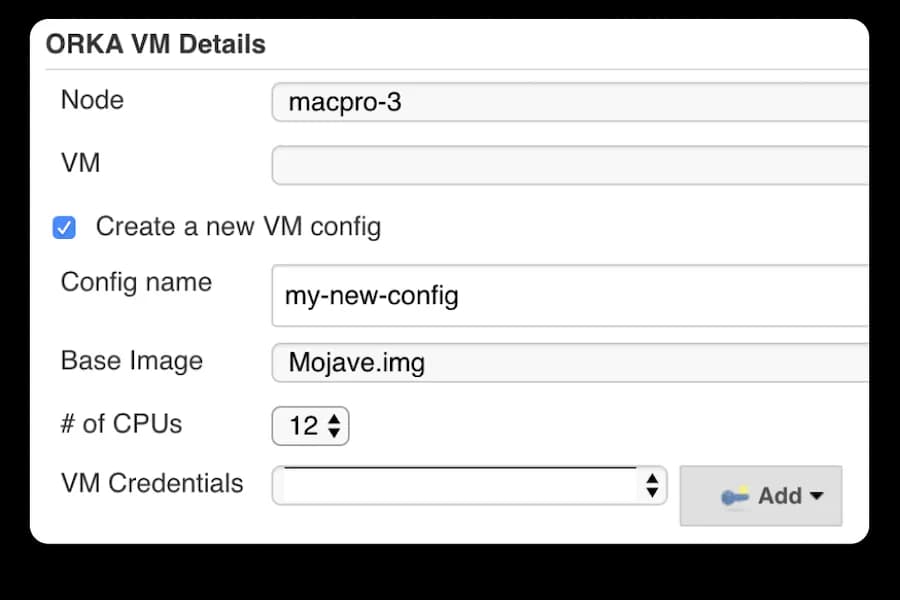The image size is (900, 600).
Task: Click the 'Create a new VM config' label text
Action: pos(238,227)
